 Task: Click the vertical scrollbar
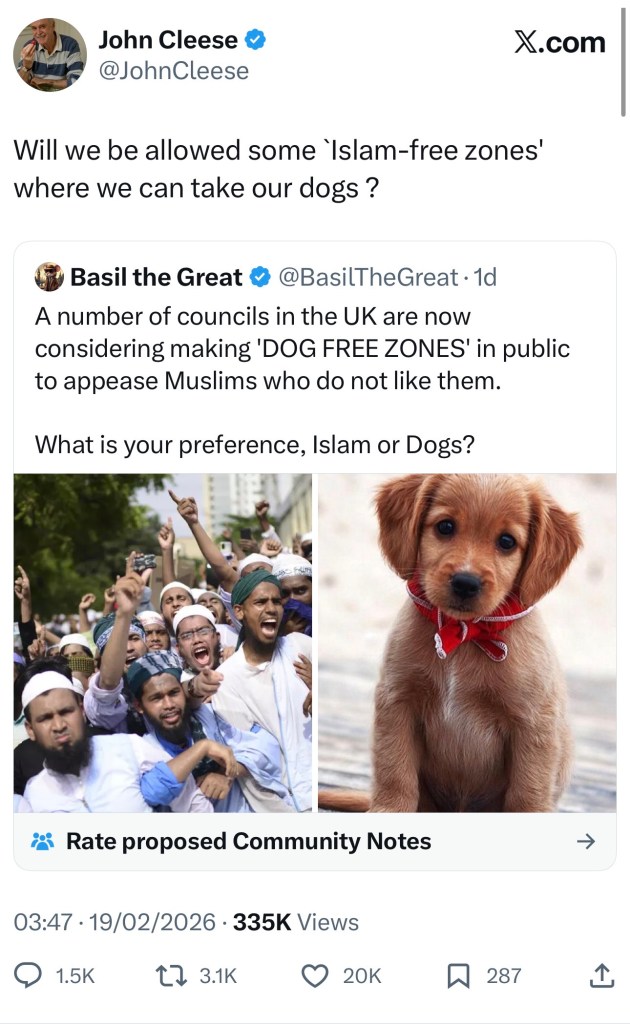click(x=623, y=62)
